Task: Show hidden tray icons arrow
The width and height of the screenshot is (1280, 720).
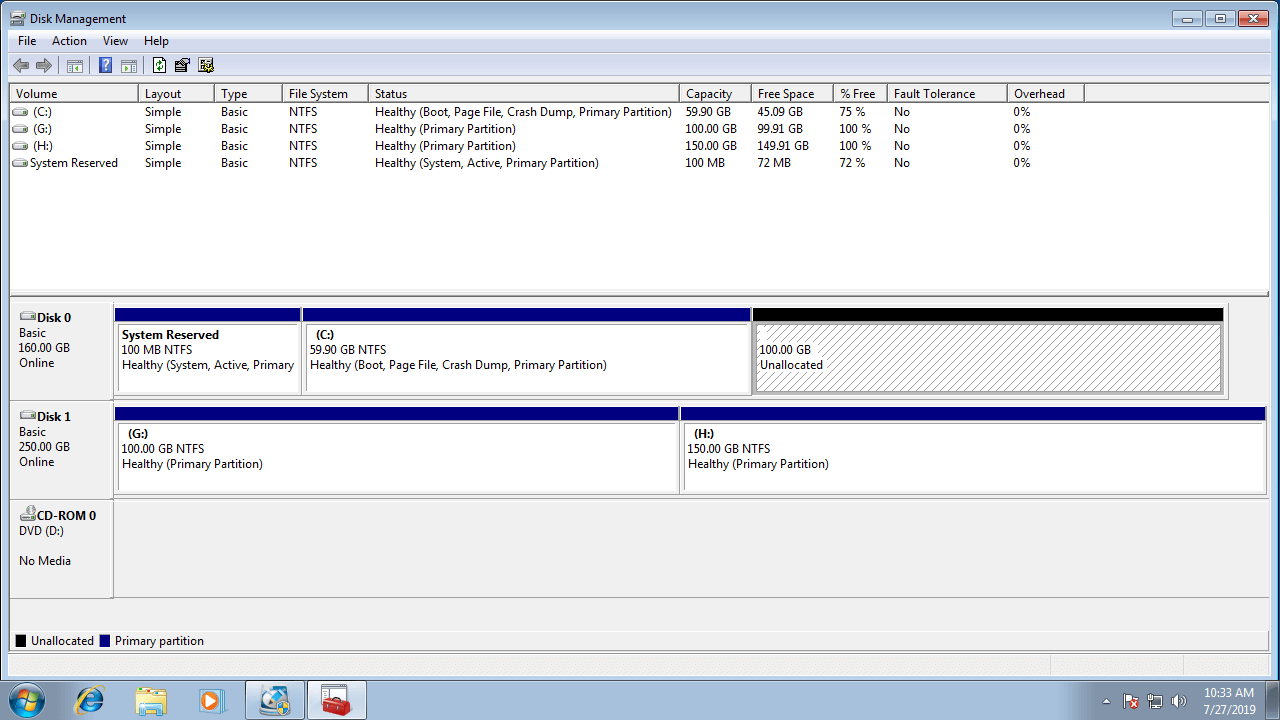Action: click(x=1106, y=701)
